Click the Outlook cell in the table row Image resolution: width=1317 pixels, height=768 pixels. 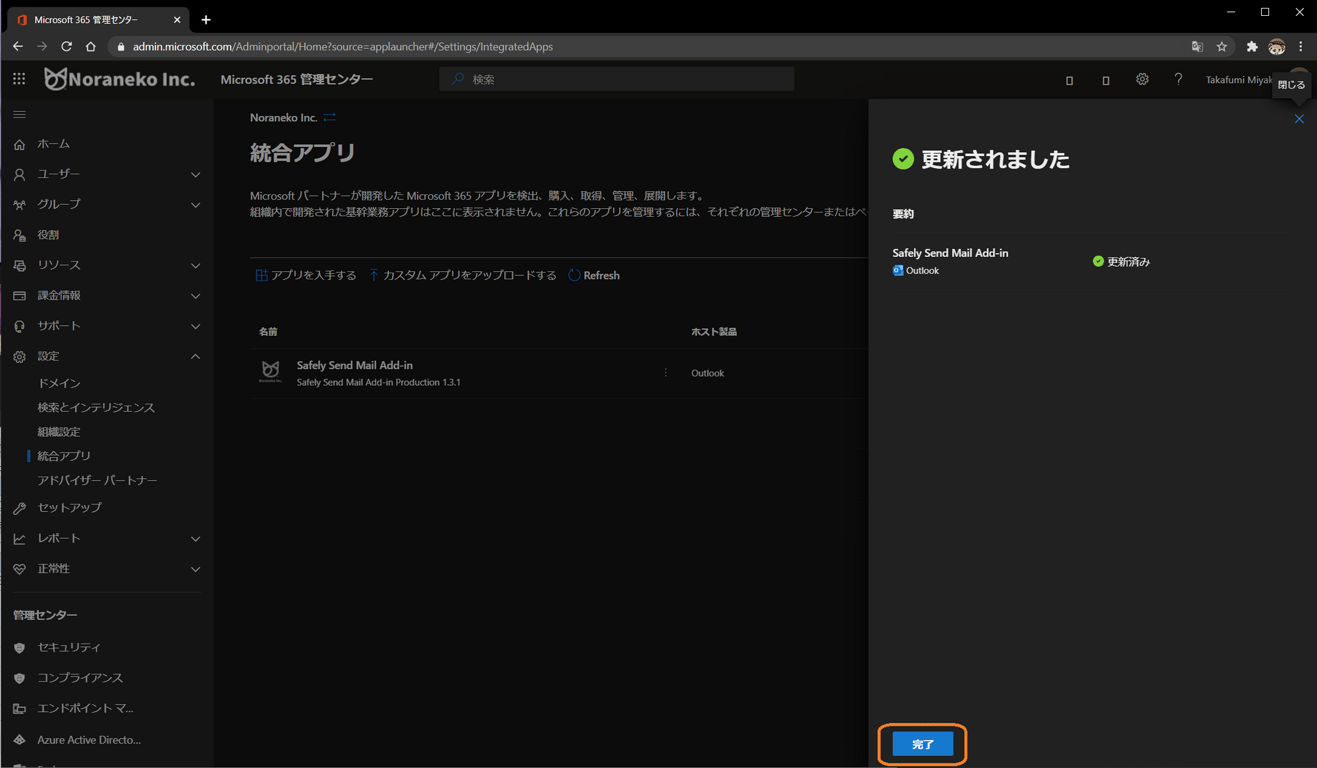708,373
